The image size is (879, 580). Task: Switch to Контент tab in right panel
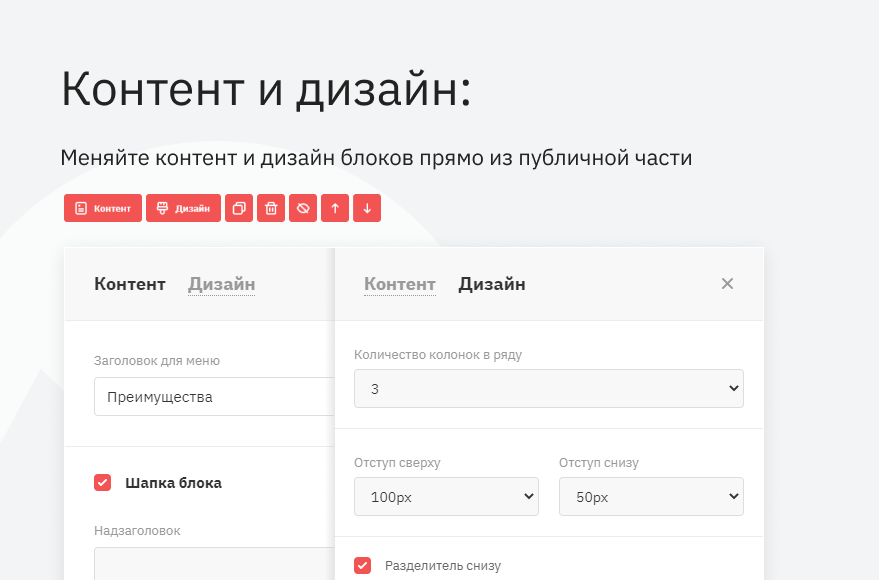(399, 284)
